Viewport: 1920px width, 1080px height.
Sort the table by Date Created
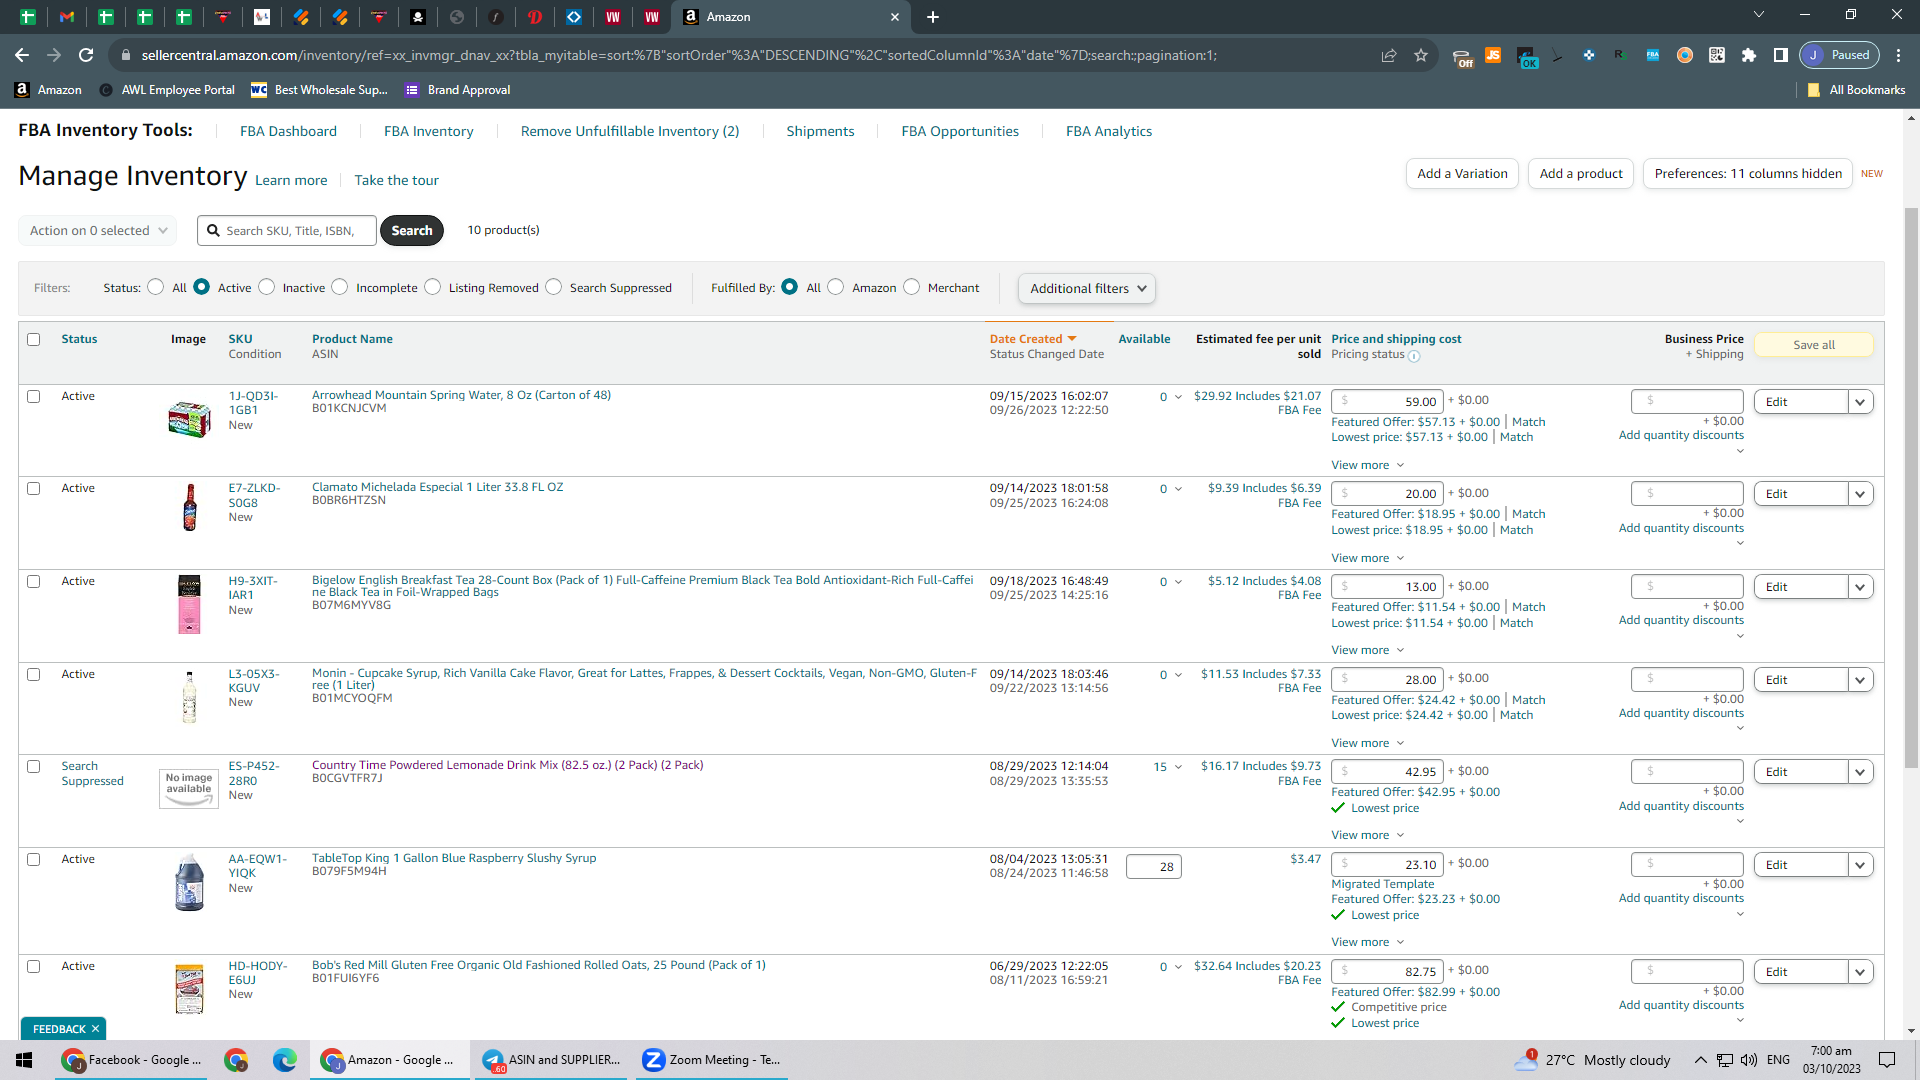(1033, 339)
